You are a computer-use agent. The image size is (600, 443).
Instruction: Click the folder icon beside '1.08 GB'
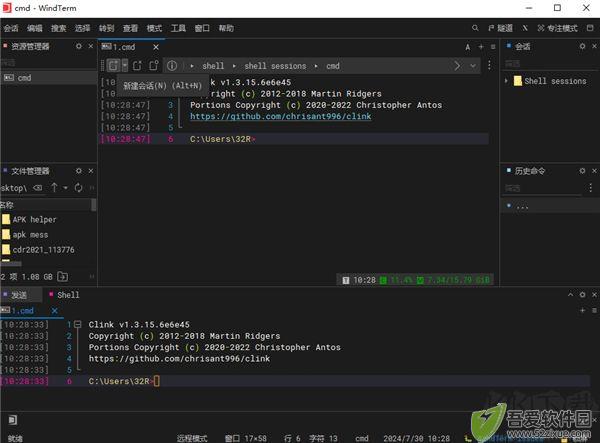click(x=63, y=277)
